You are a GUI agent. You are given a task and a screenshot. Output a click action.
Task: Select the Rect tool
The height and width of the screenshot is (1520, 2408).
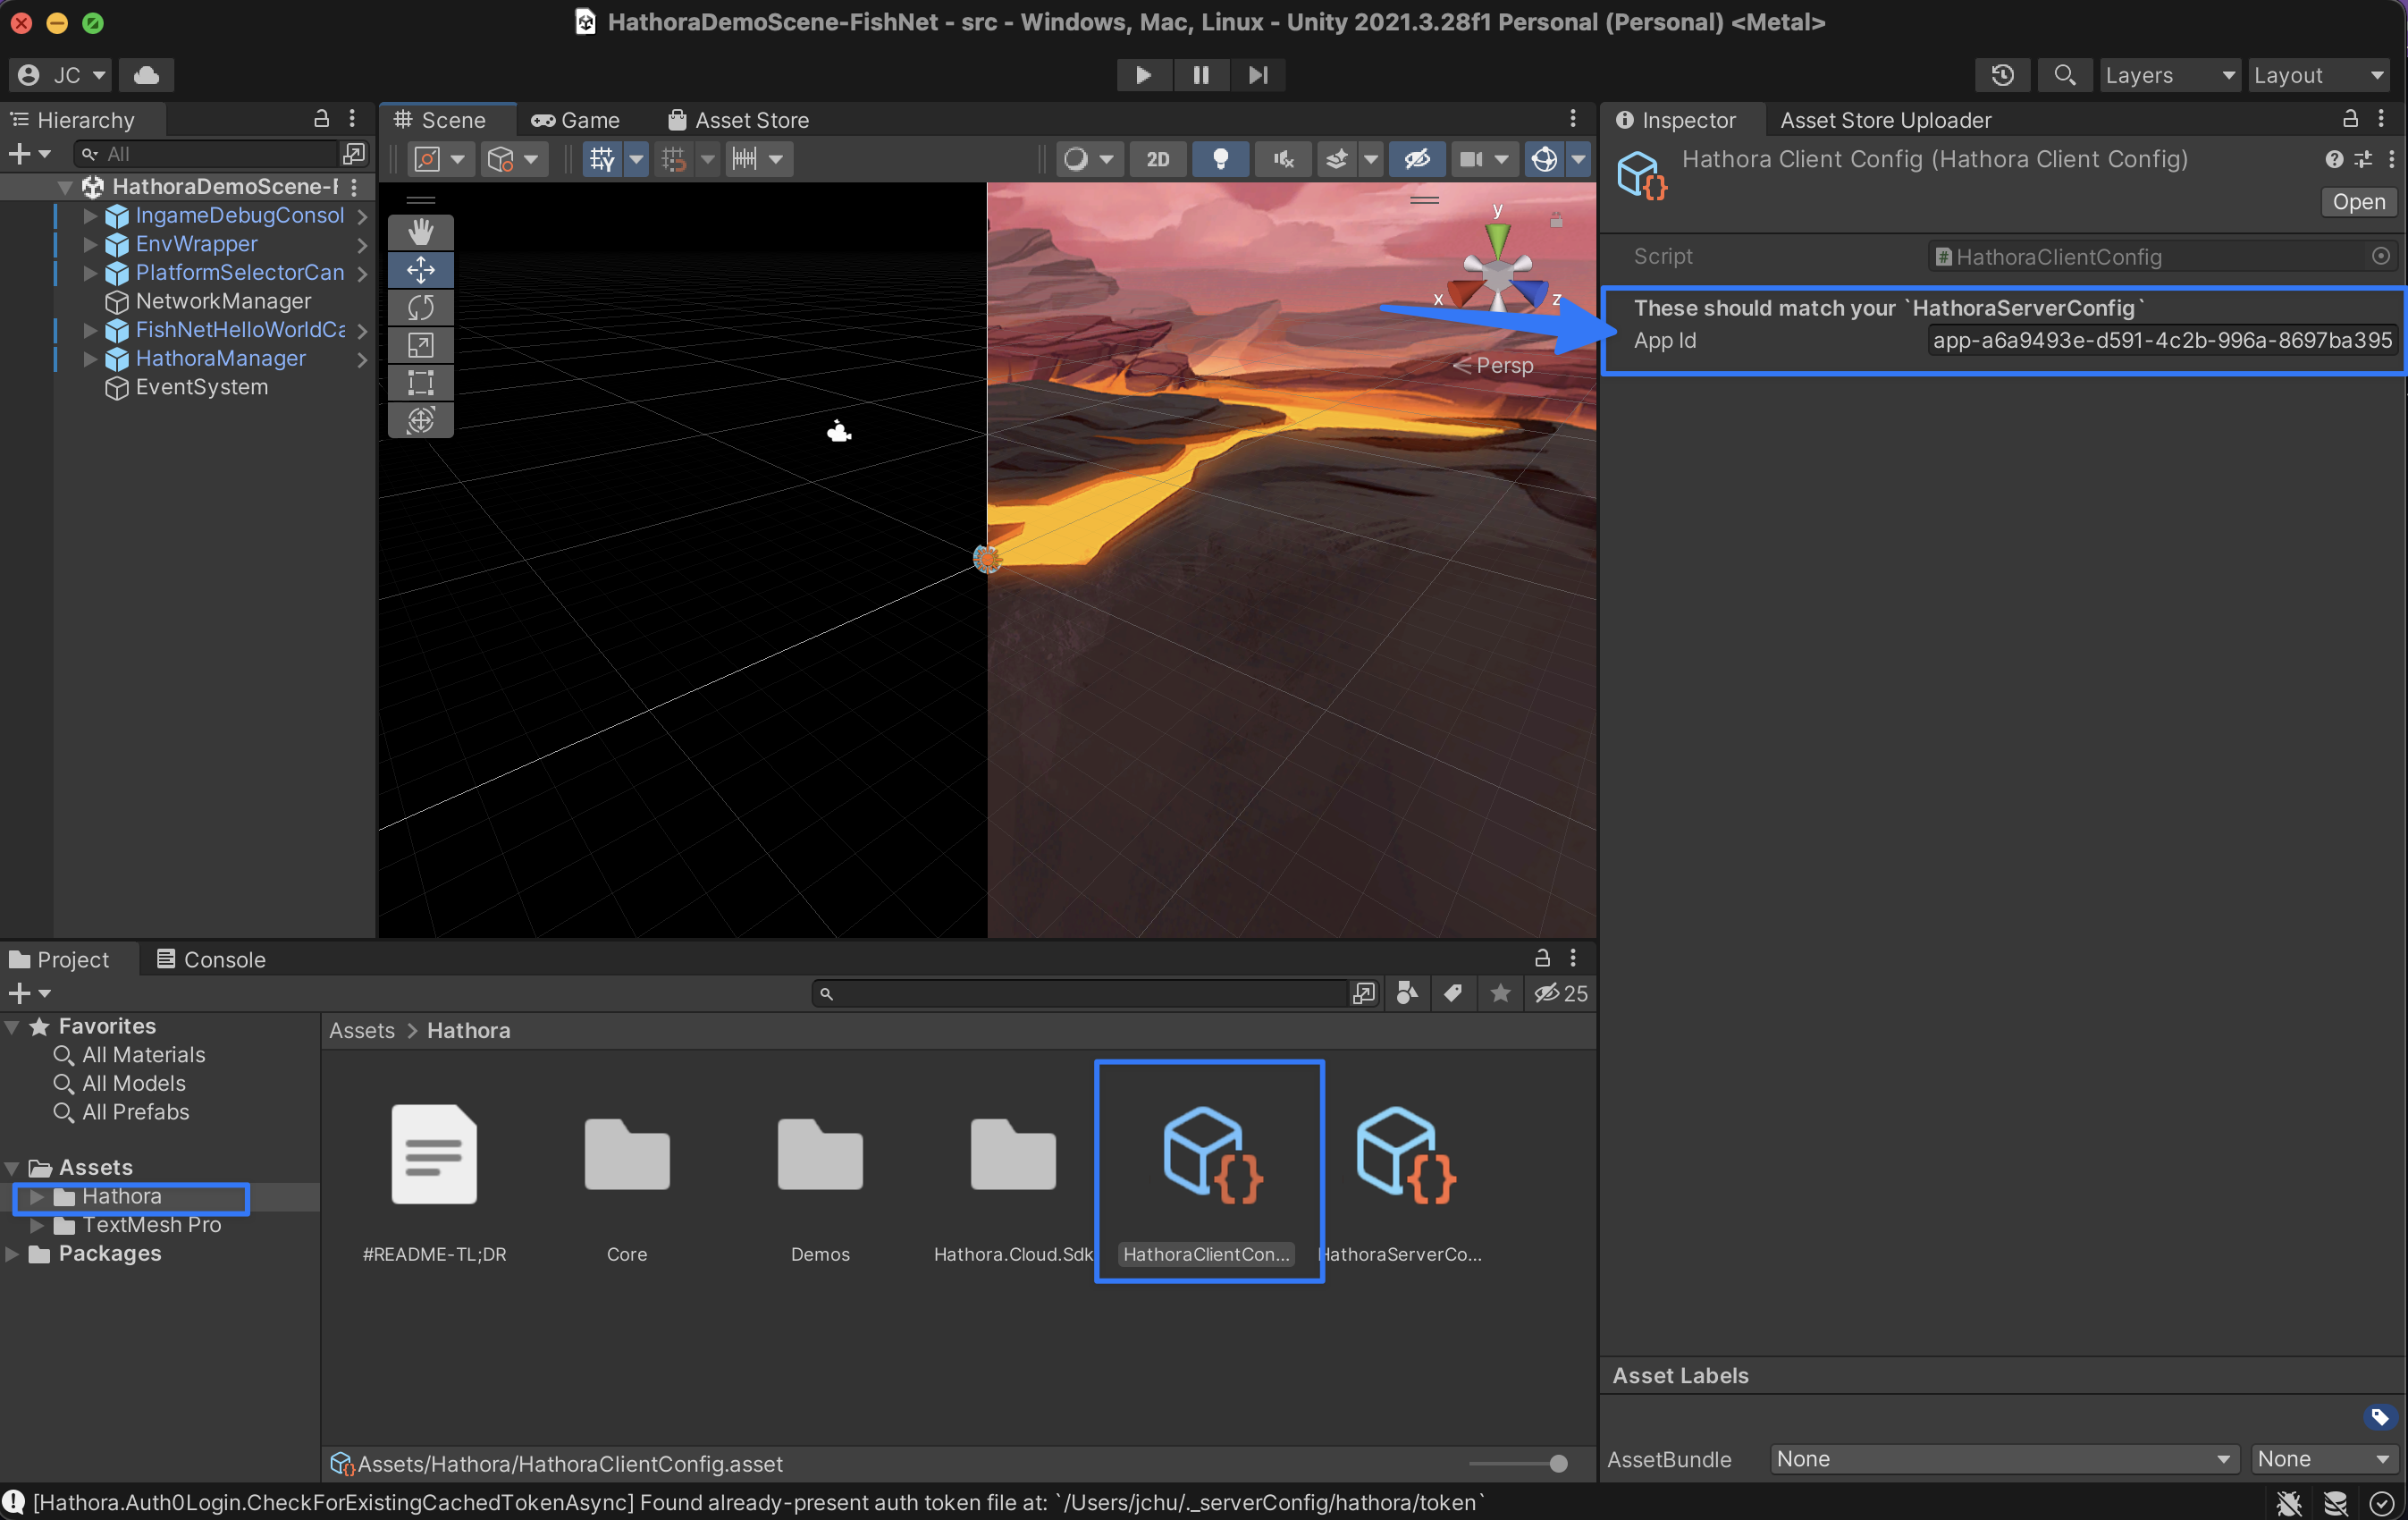[x=420, y=382]
